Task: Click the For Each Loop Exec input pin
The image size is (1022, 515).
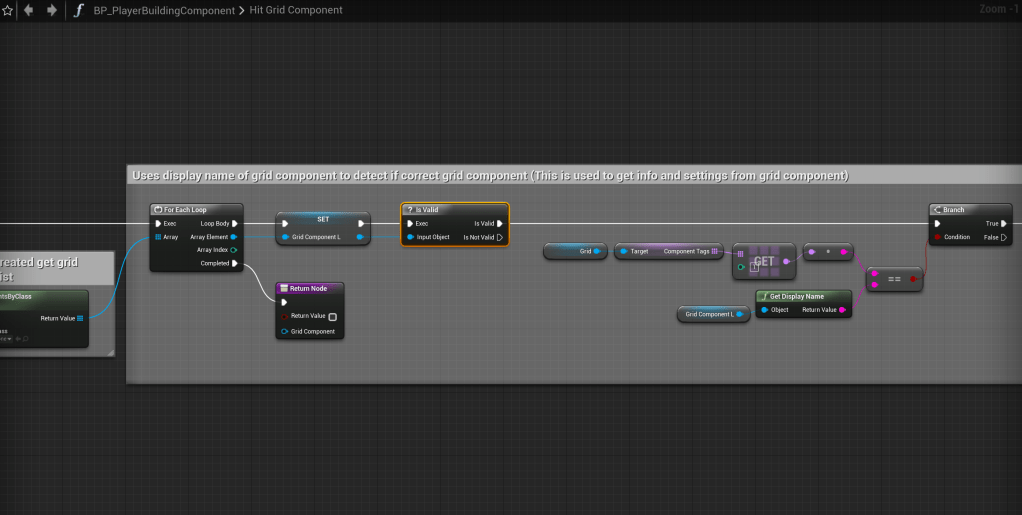Action: click(158, 224)
